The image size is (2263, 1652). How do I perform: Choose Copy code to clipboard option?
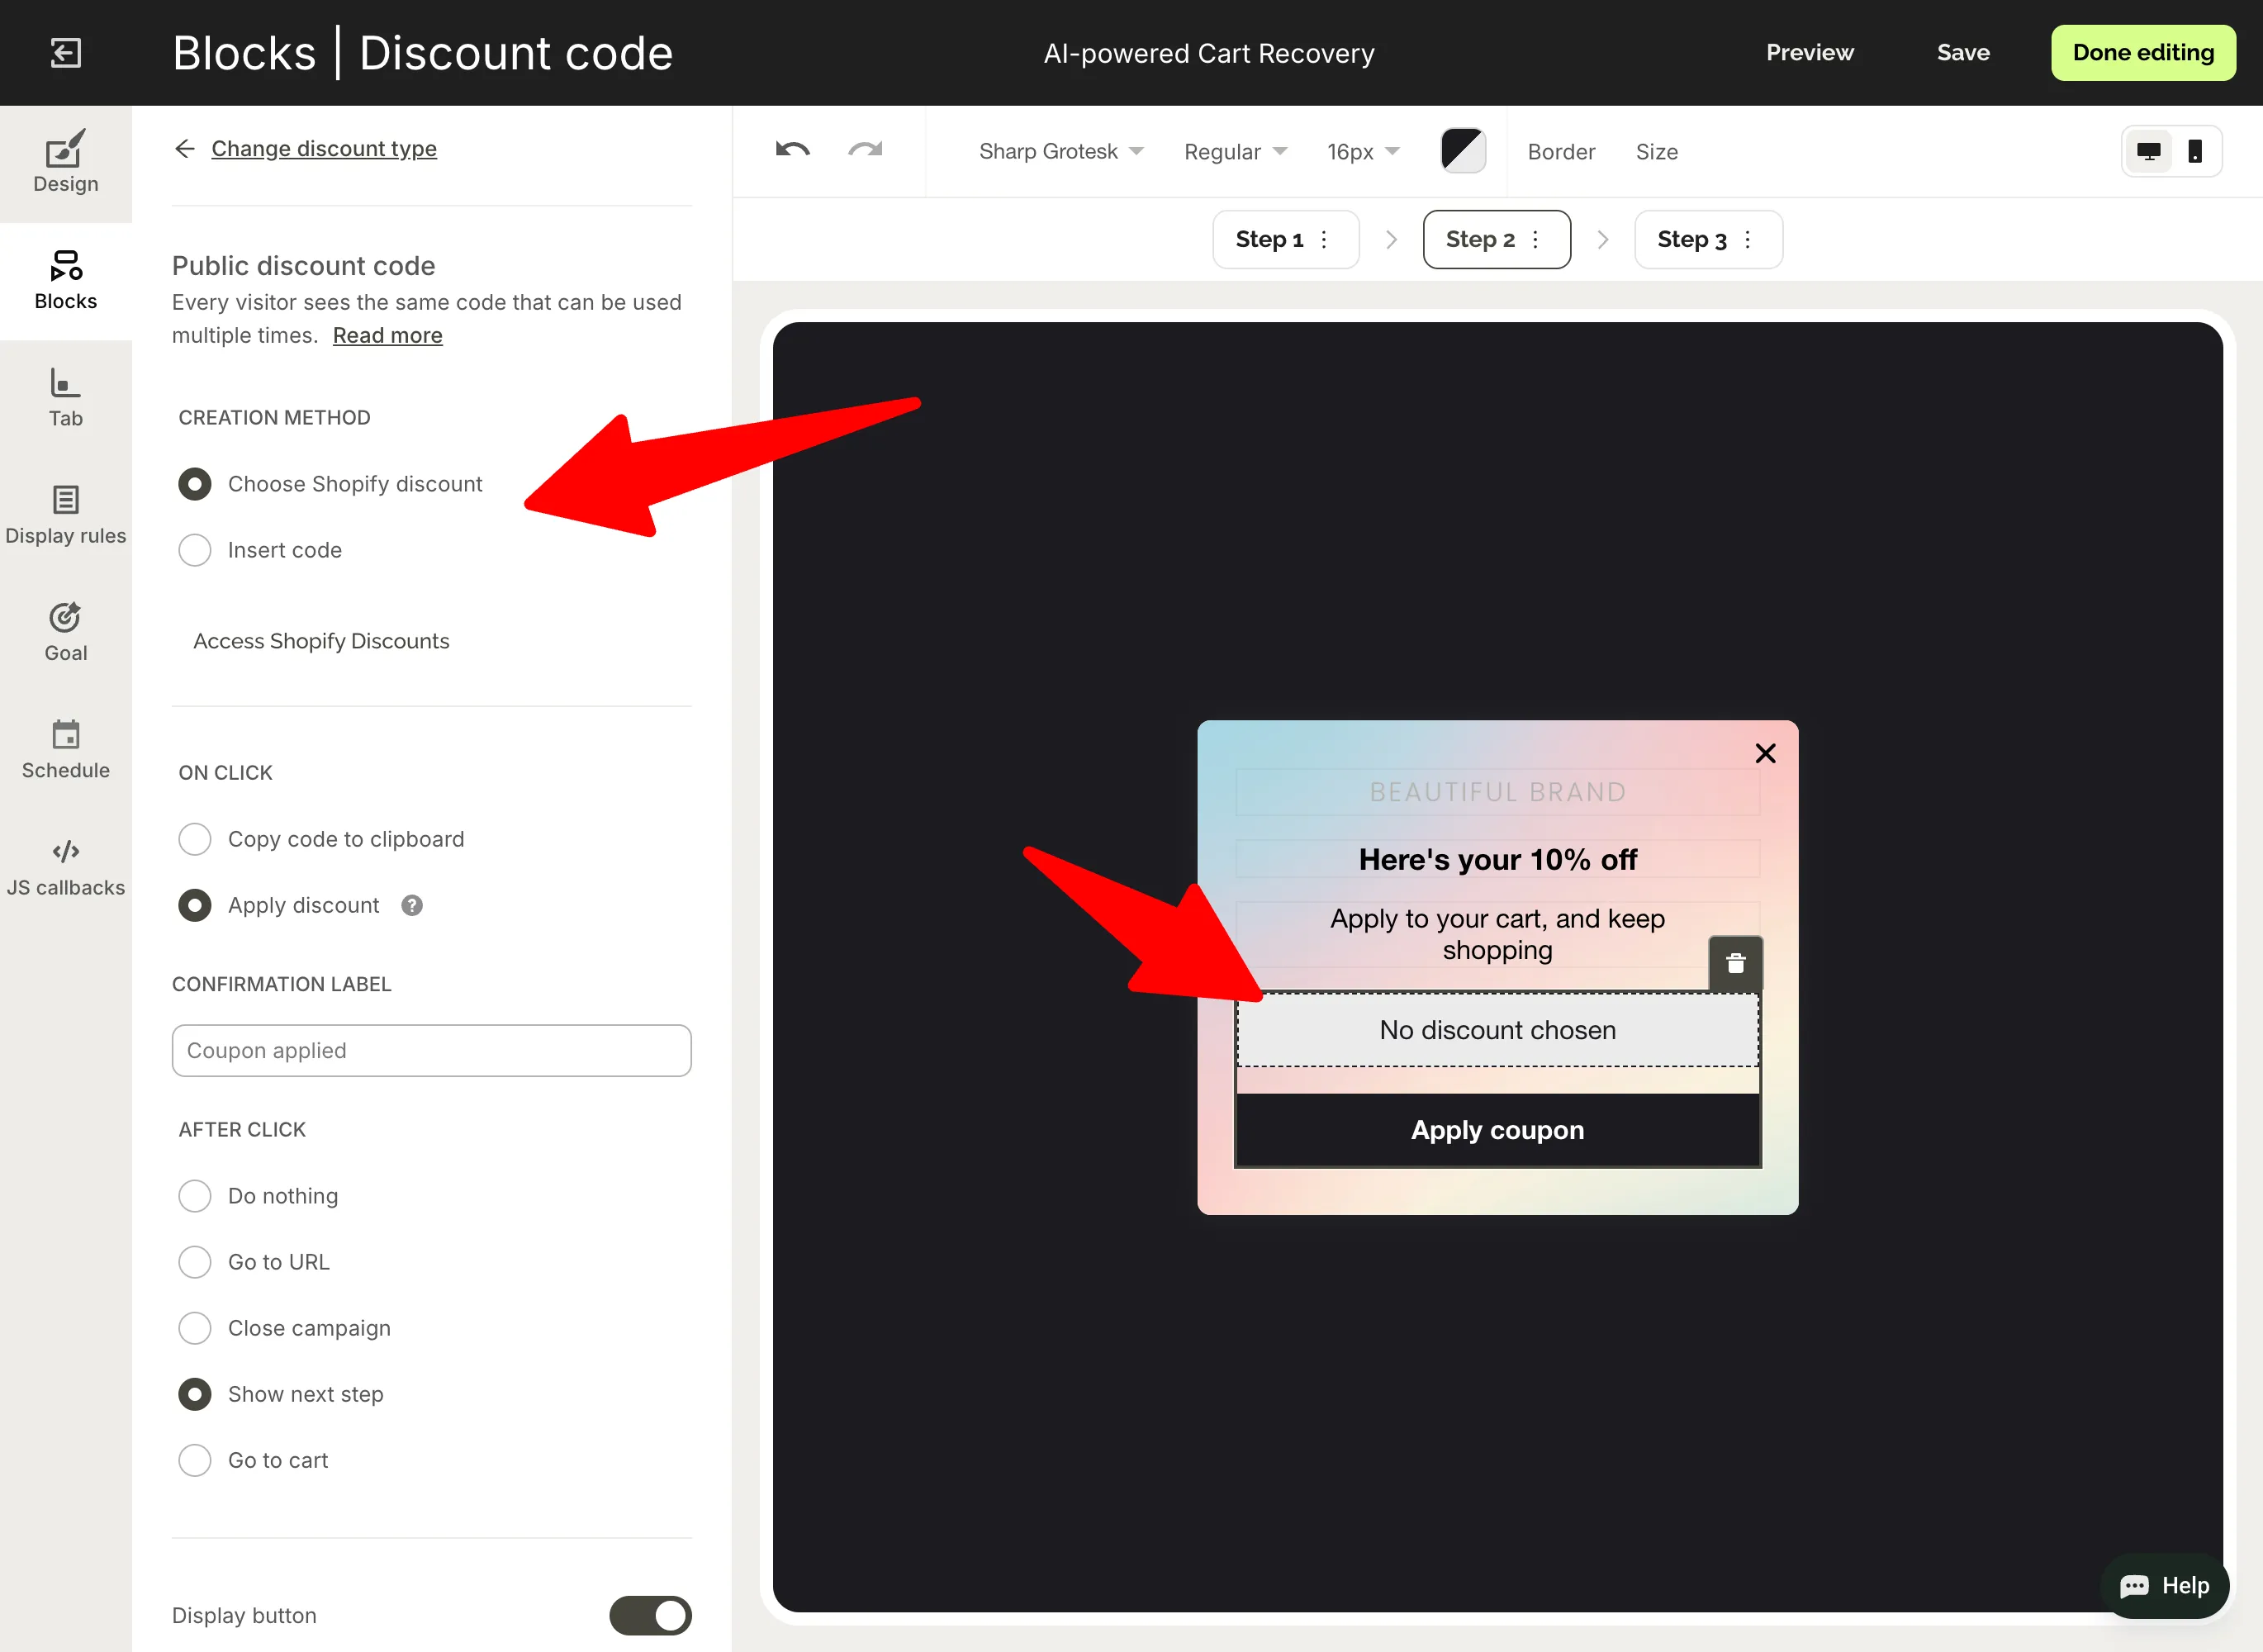[x=195, y=839]
